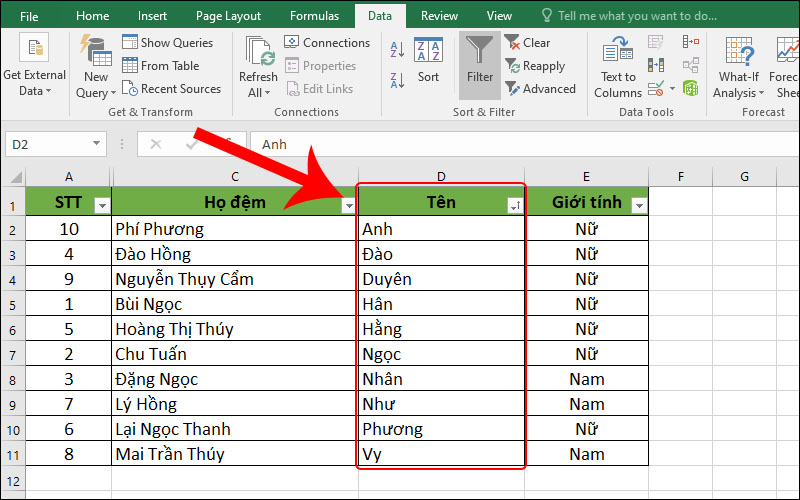
Task: Click From Table
Action: [161, 66]
